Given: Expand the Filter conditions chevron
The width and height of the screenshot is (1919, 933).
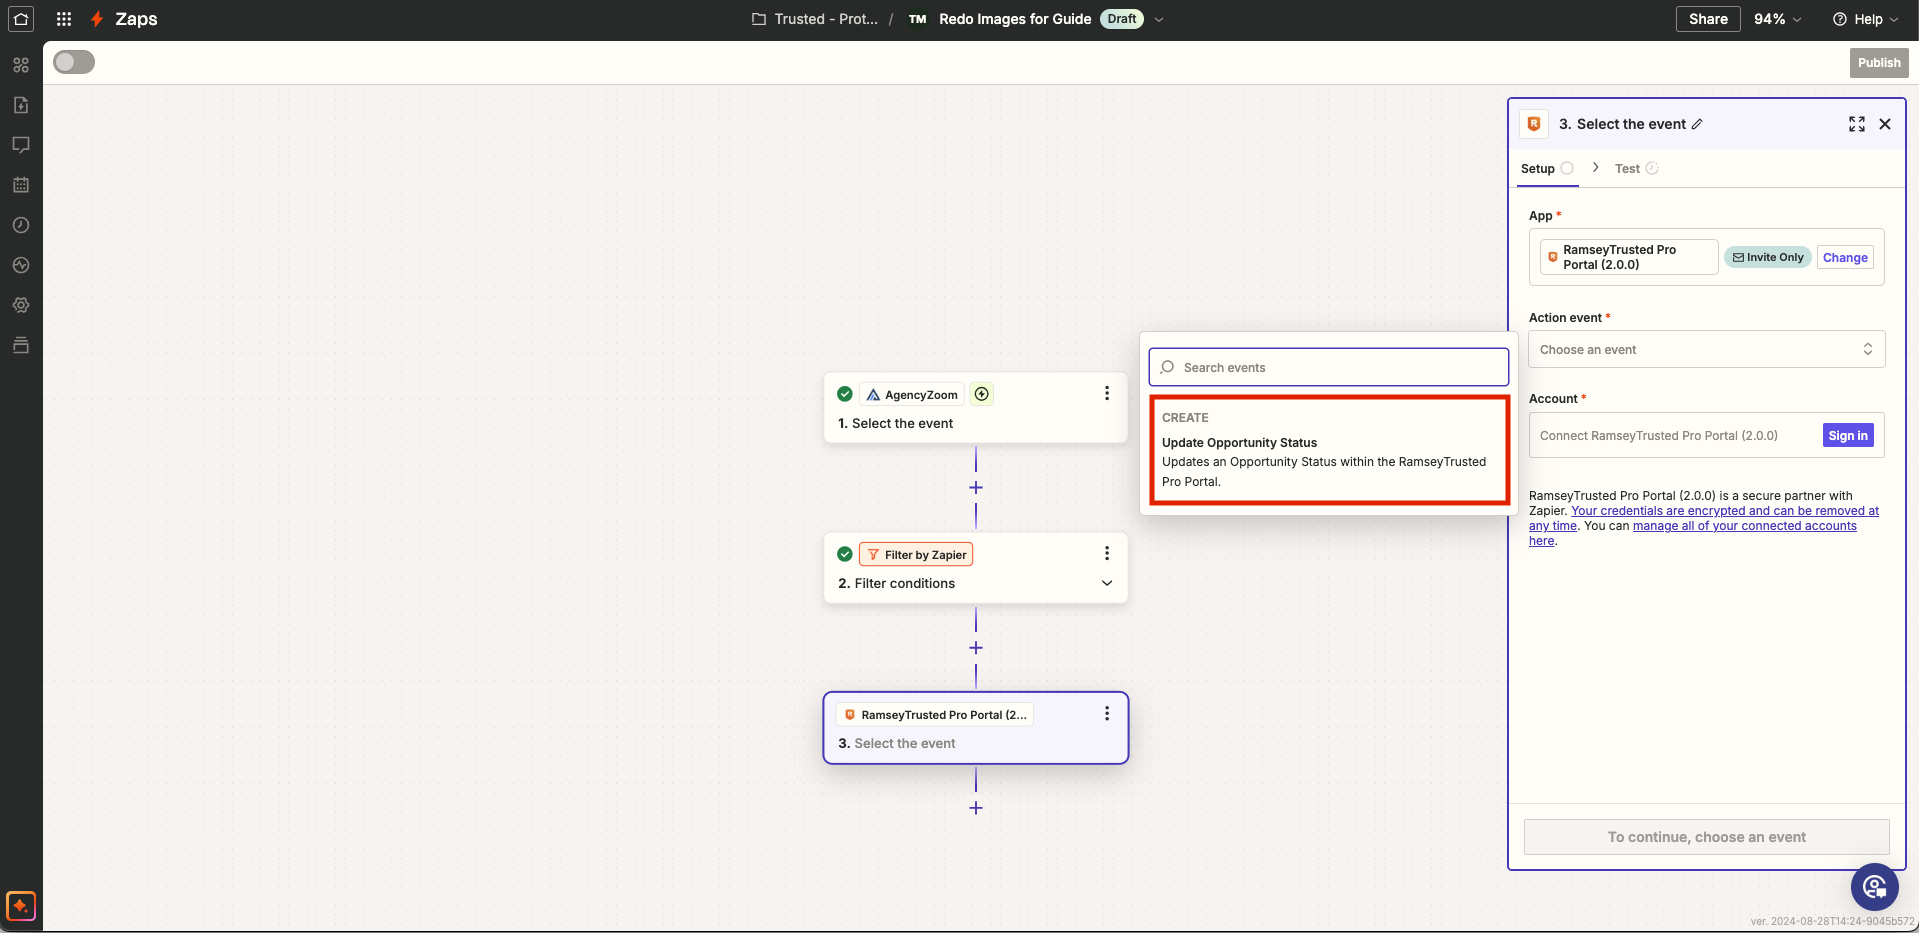Looking at the screenshot, I should tap(1106, 583).
